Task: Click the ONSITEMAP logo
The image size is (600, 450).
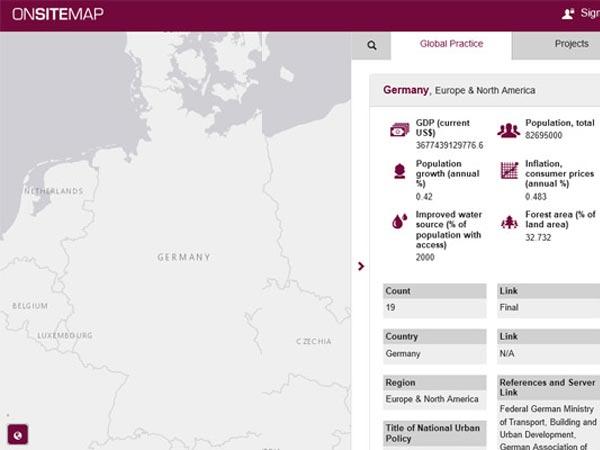Action: pyautogui.click(x=58, y=14)
